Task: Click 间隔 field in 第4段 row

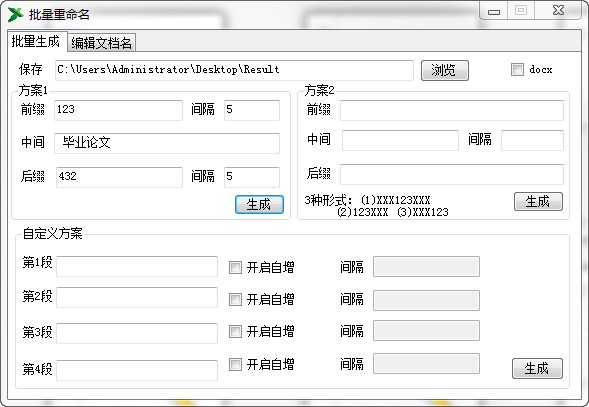Action: [426, 363]
